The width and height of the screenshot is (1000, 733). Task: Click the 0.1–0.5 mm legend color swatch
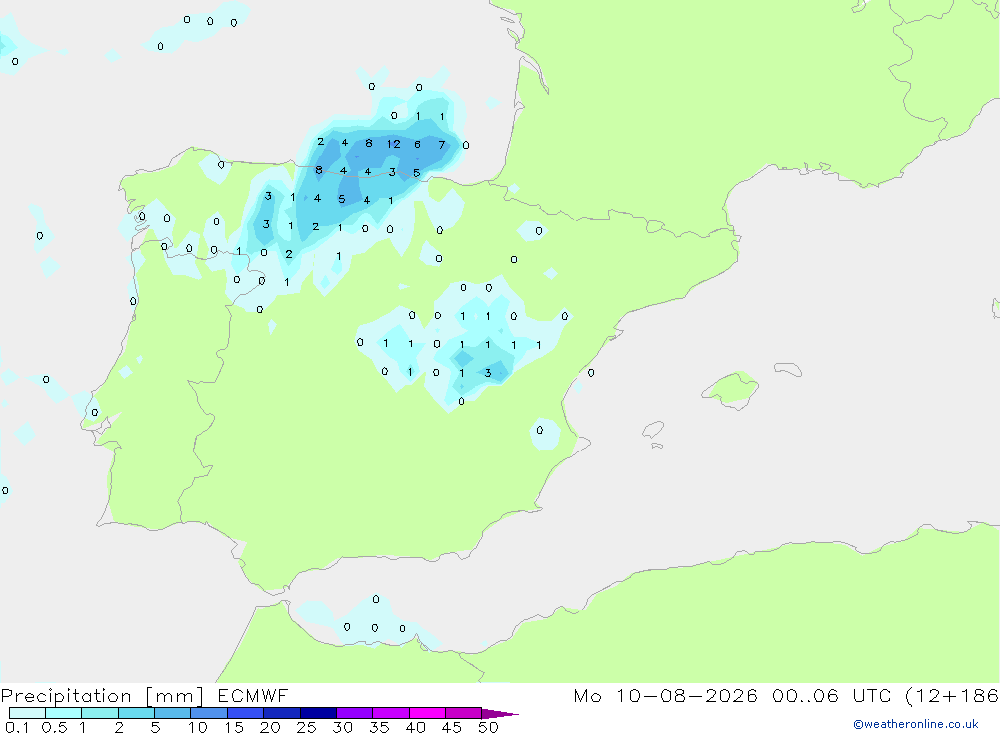(27, 713)
